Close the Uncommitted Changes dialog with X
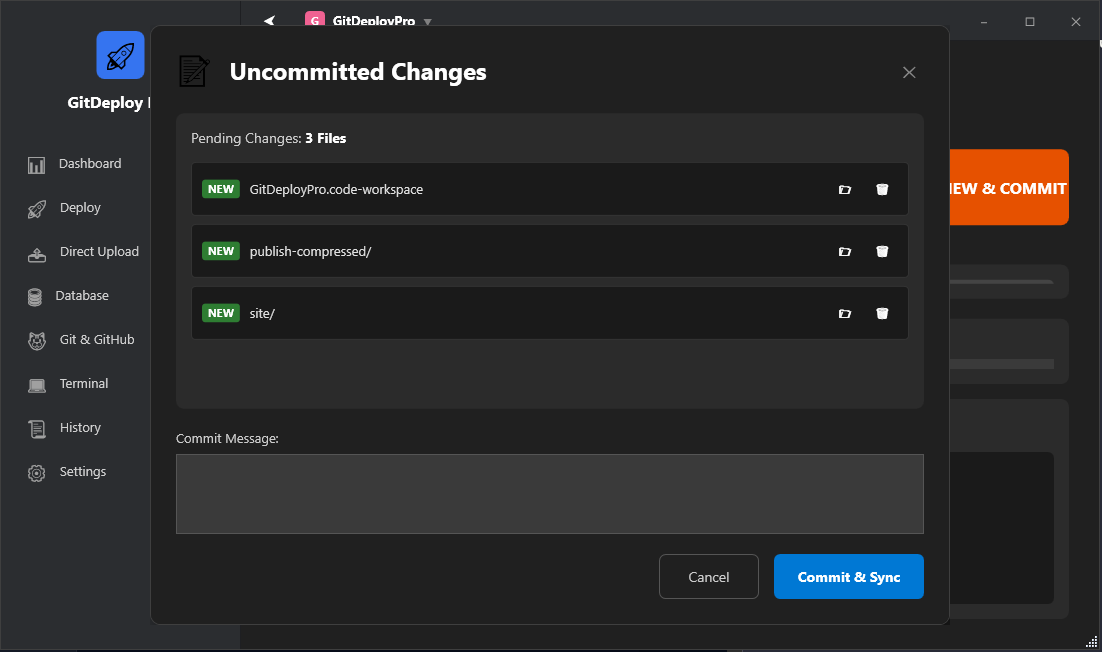Image resolution: width=1102 pixels, height=652 pixels. pyautogui.click(x=909, y=72)
